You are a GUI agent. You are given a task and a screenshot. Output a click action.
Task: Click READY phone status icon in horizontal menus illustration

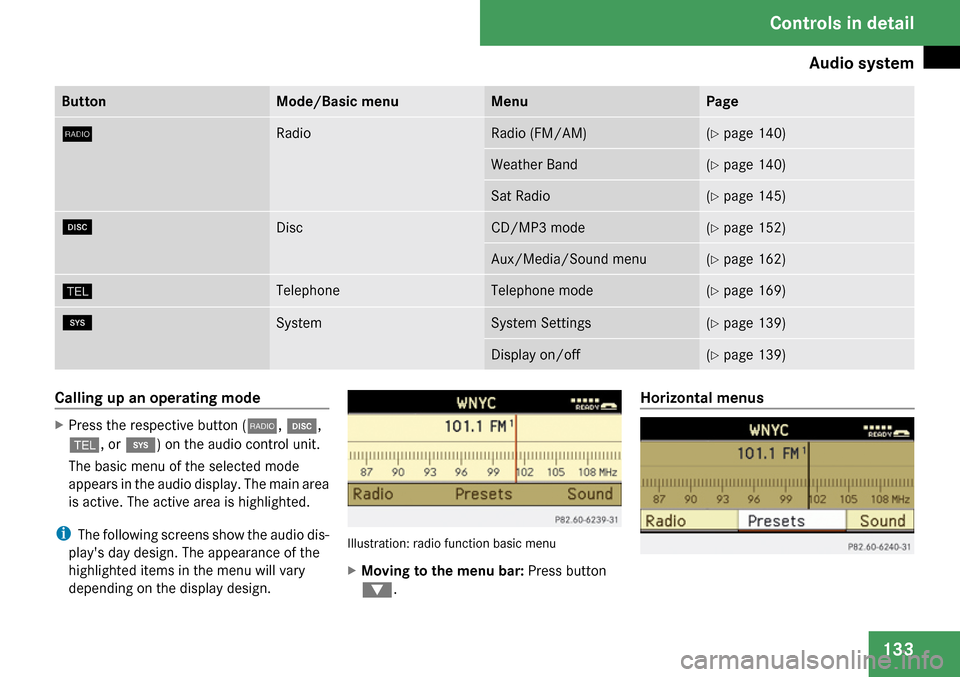click(x=887, y=430)
